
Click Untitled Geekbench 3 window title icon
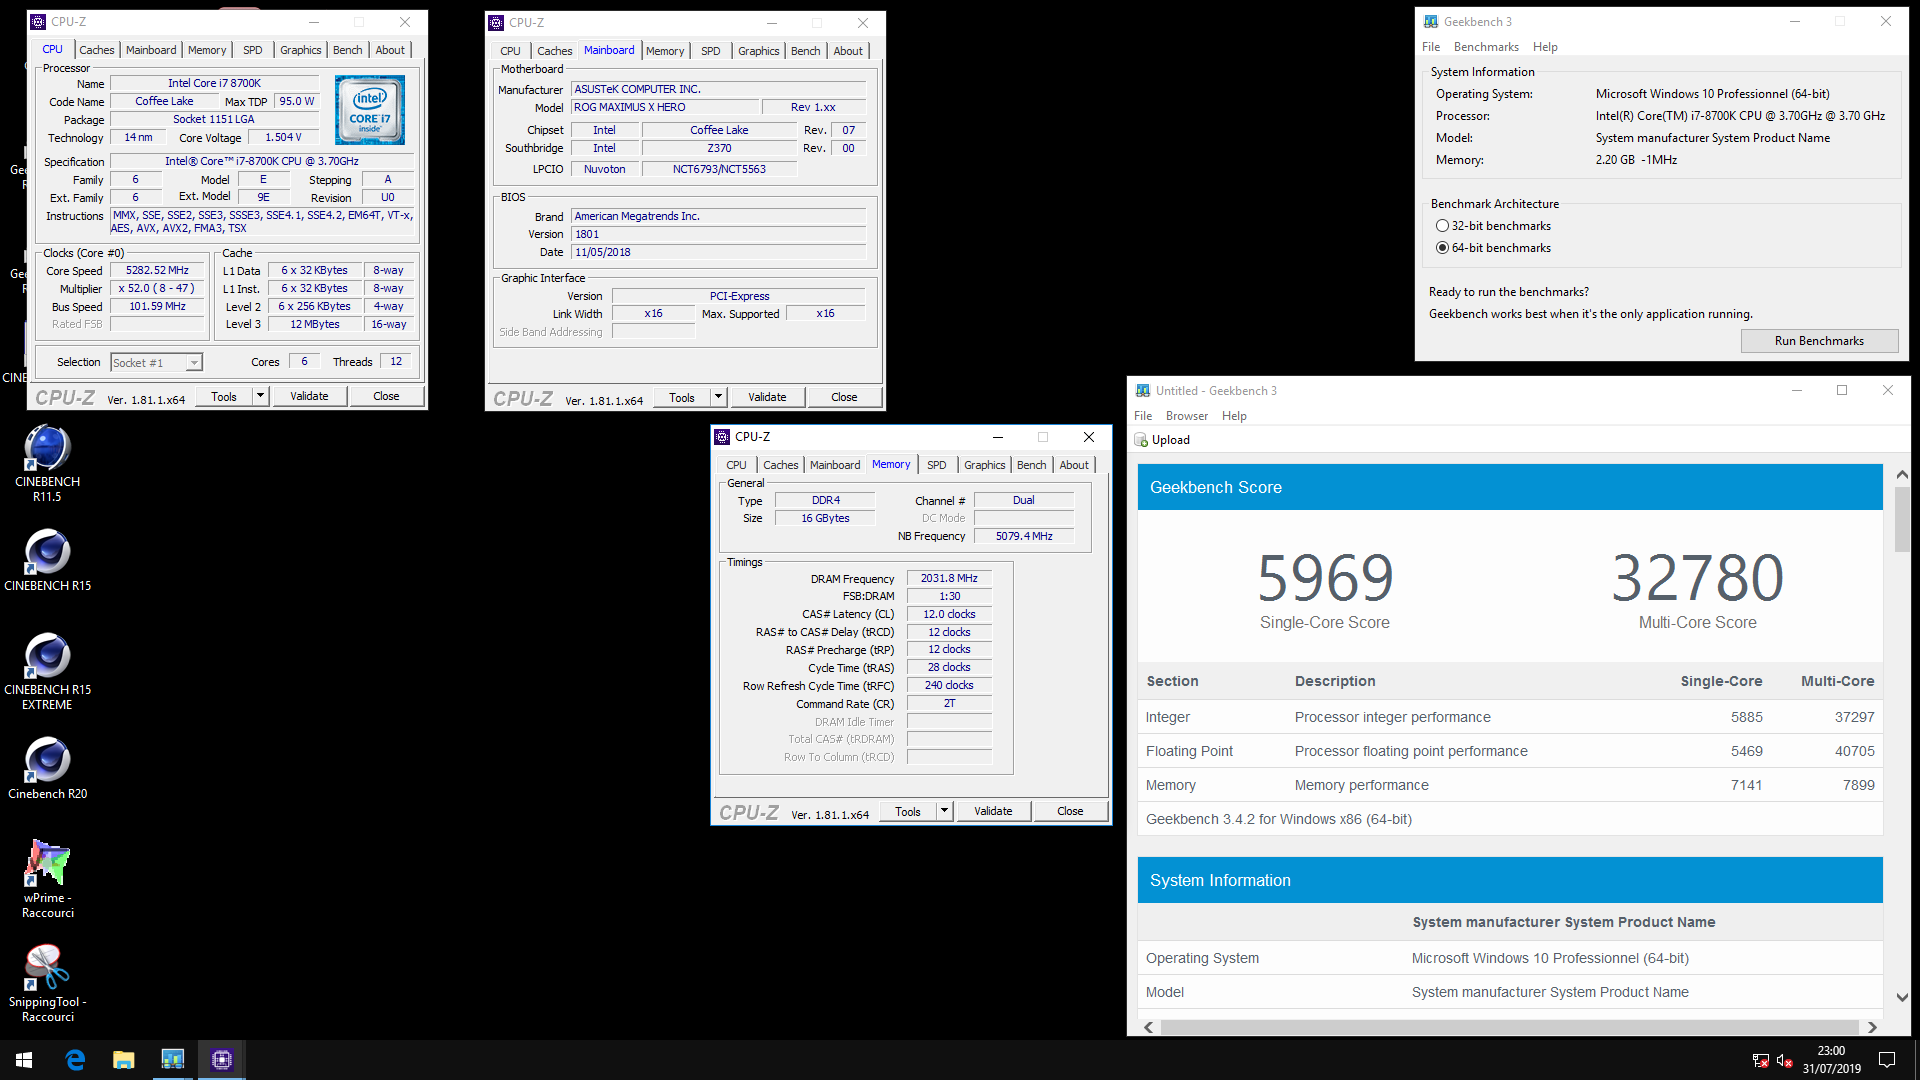[x=1143, y=391]
